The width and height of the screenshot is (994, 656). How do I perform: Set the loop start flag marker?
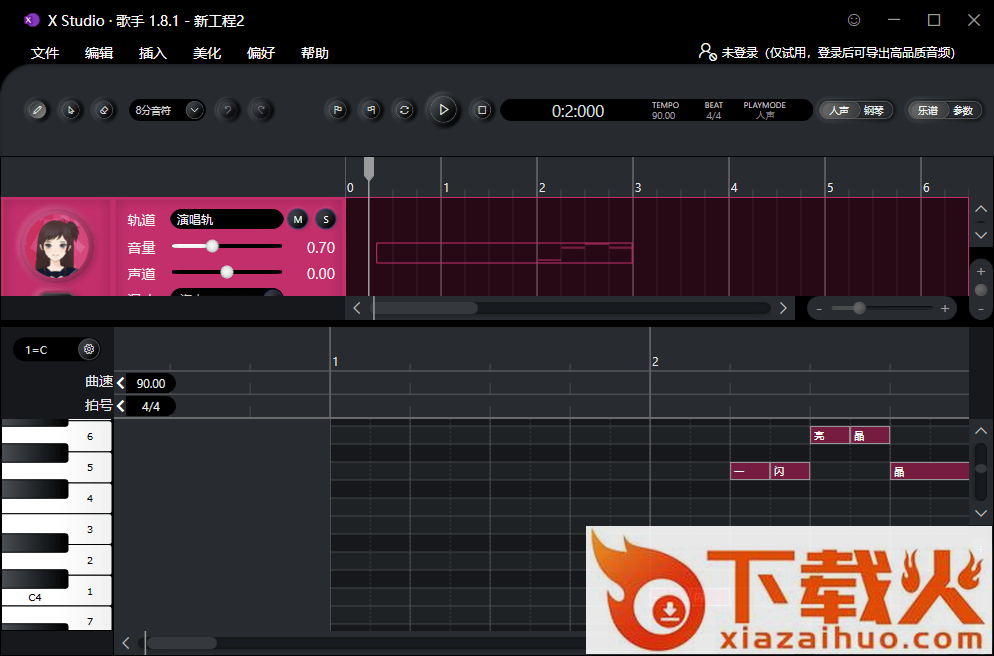coord(338,110)
